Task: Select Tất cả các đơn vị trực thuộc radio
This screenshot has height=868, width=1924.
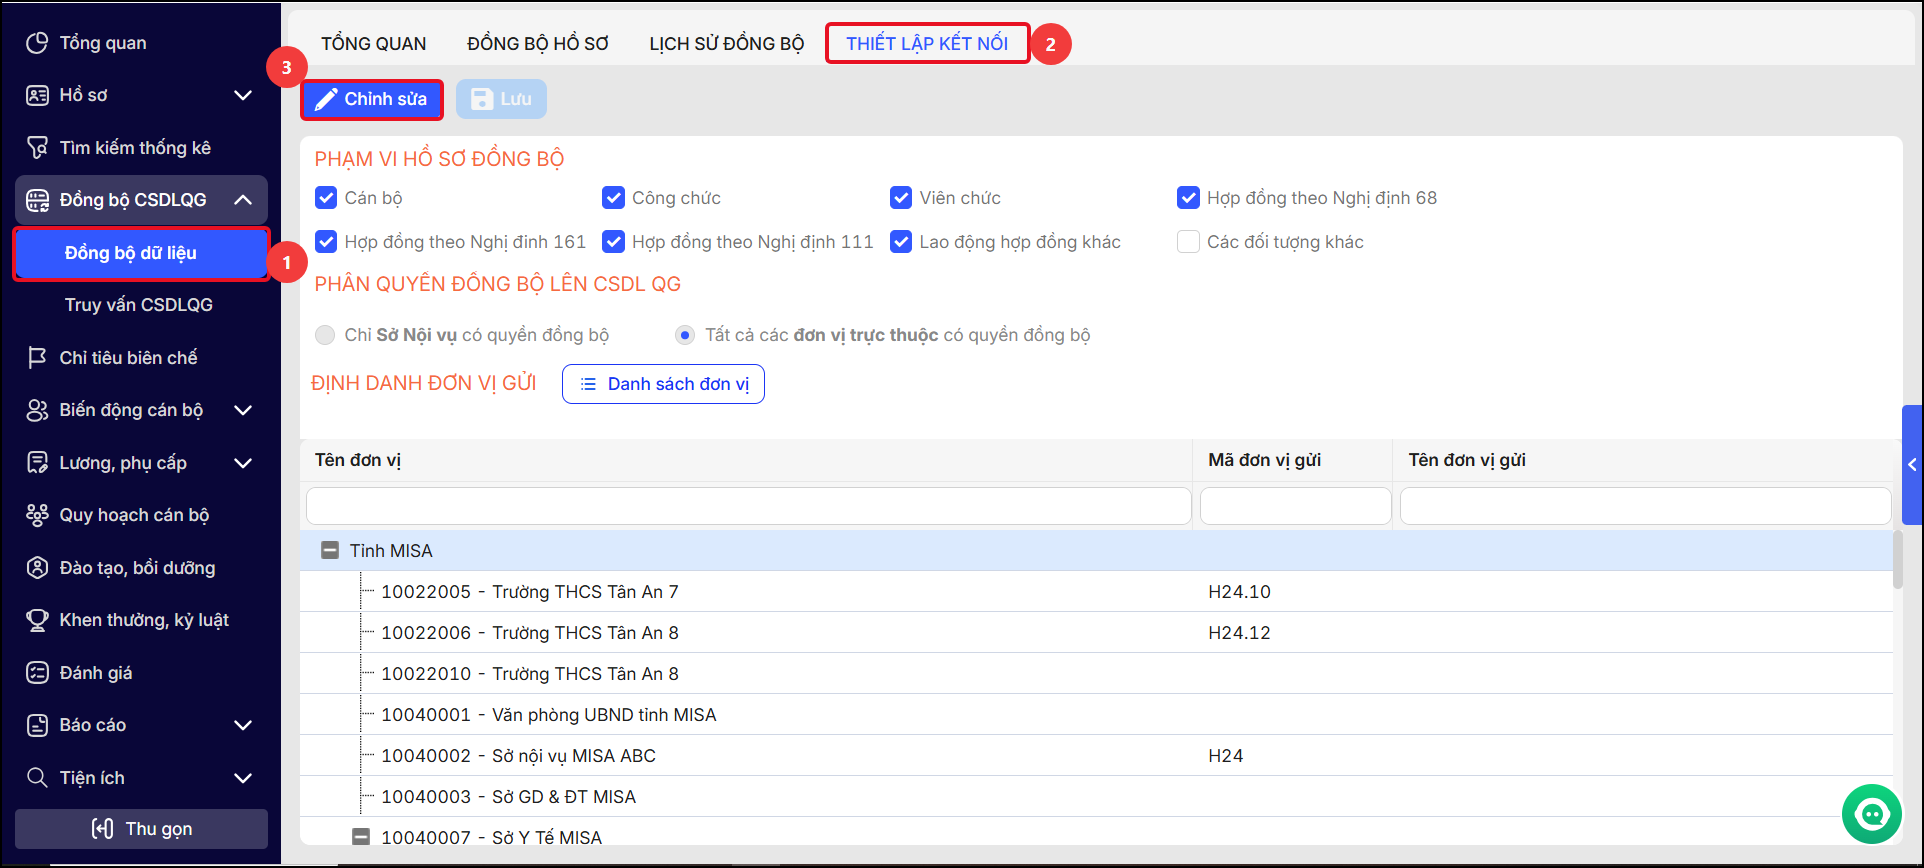Action: [x=685, y=335]
